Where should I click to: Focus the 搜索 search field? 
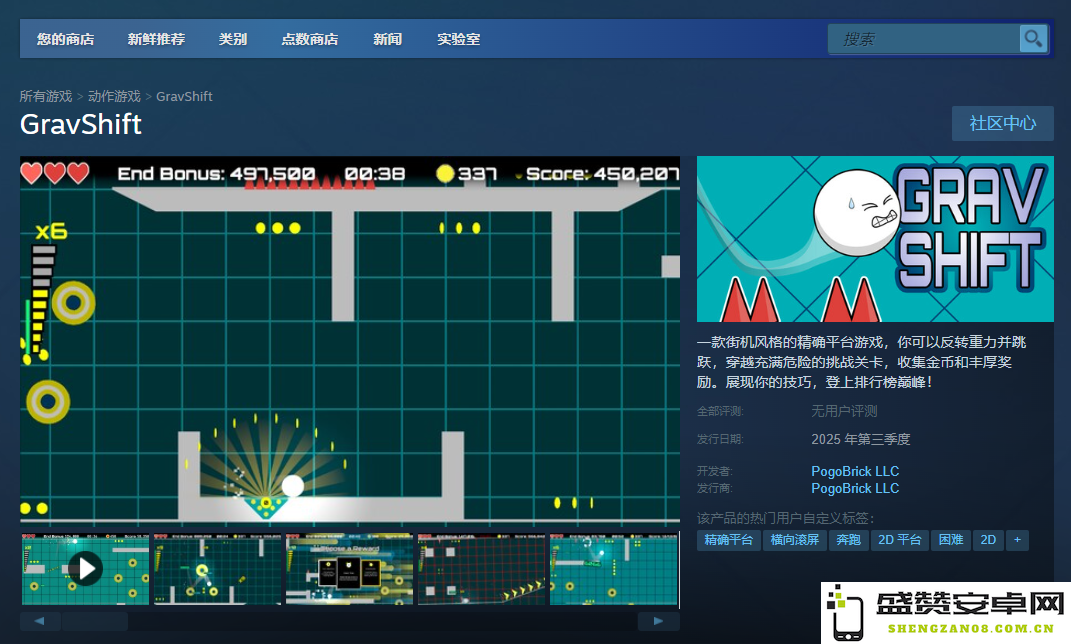pos(923,39)
